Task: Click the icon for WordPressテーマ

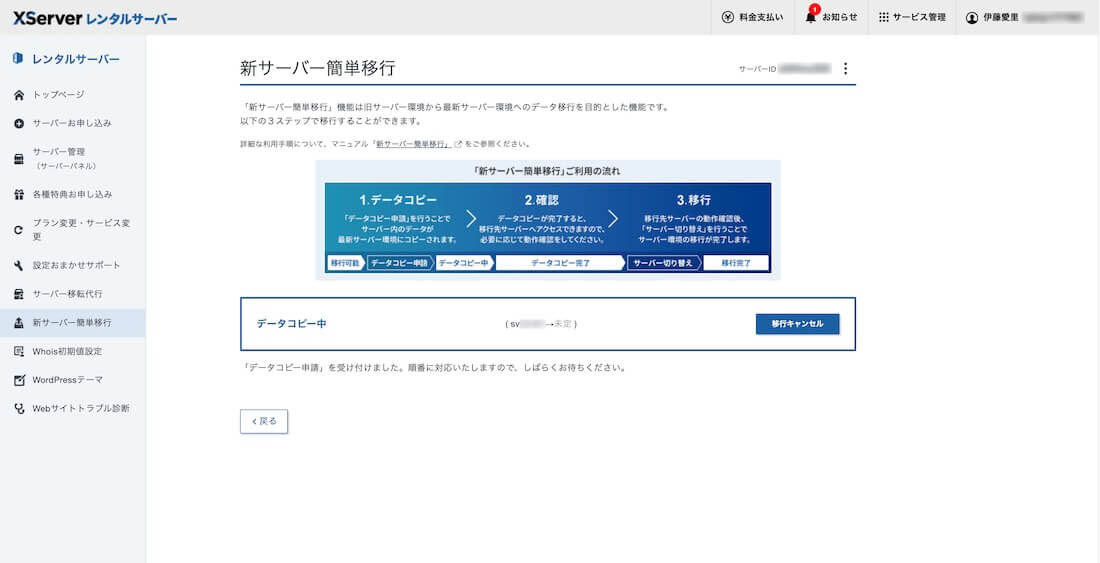Action: [x=19, y=380]
